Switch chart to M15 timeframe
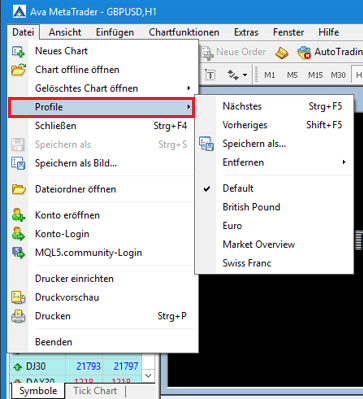This screenshot has height=399, width=363. tap(315, 75)
